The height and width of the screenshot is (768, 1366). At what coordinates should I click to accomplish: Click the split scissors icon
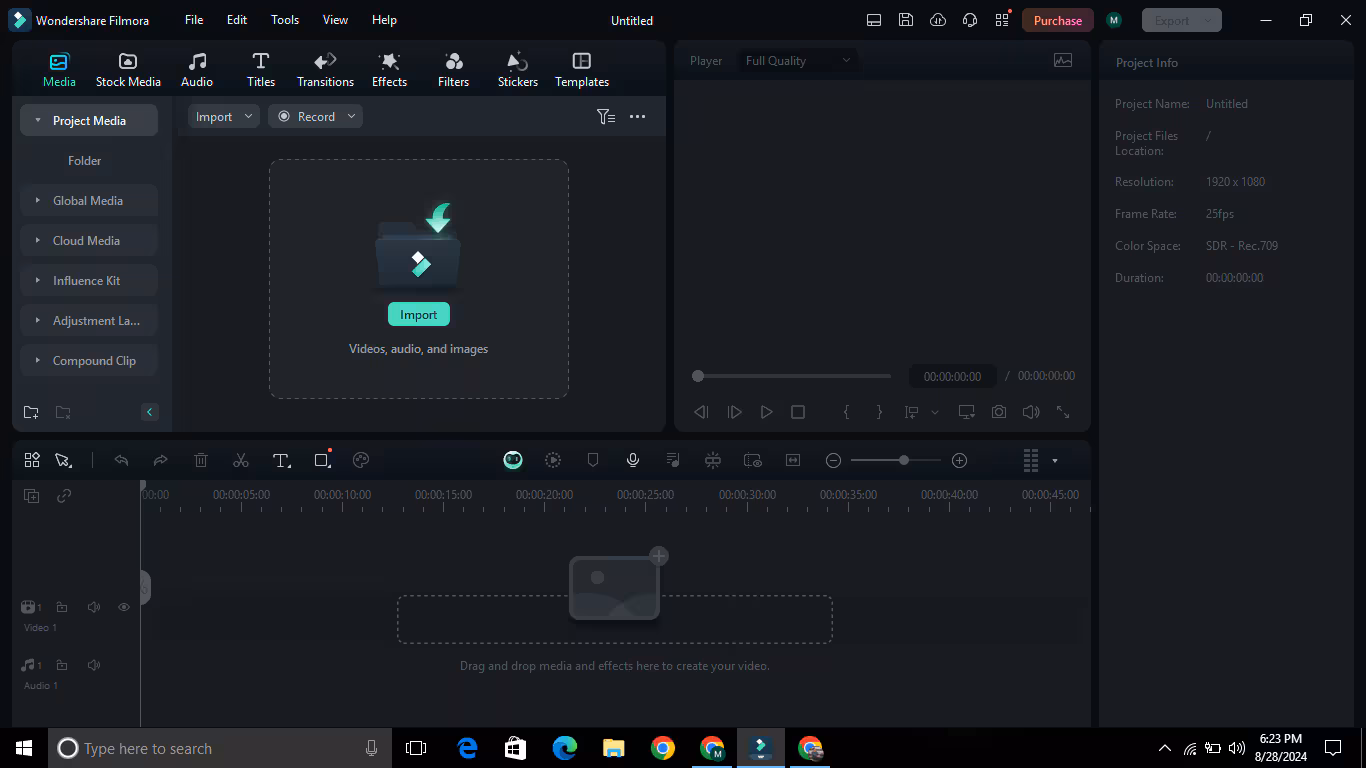coord(241,460)
